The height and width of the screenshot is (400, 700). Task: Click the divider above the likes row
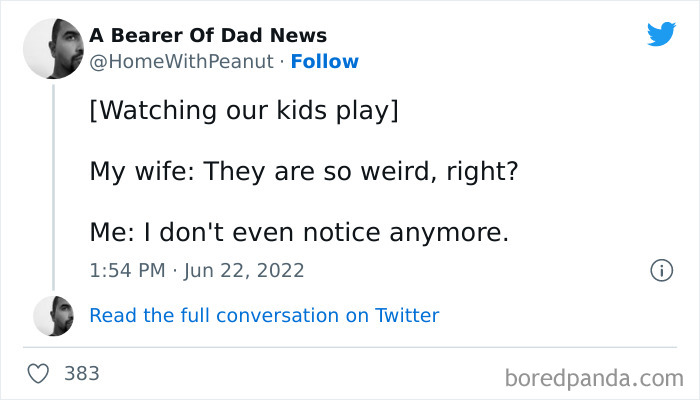pos(350,347)
